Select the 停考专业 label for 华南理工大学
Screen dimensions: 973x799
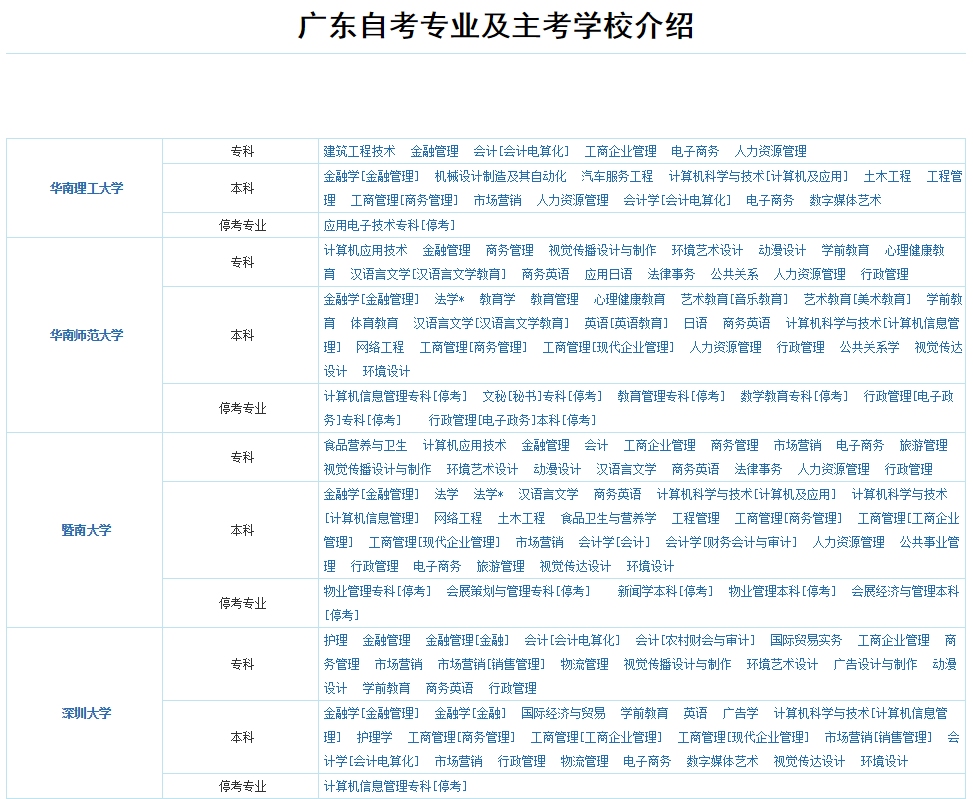click(242, 226)
